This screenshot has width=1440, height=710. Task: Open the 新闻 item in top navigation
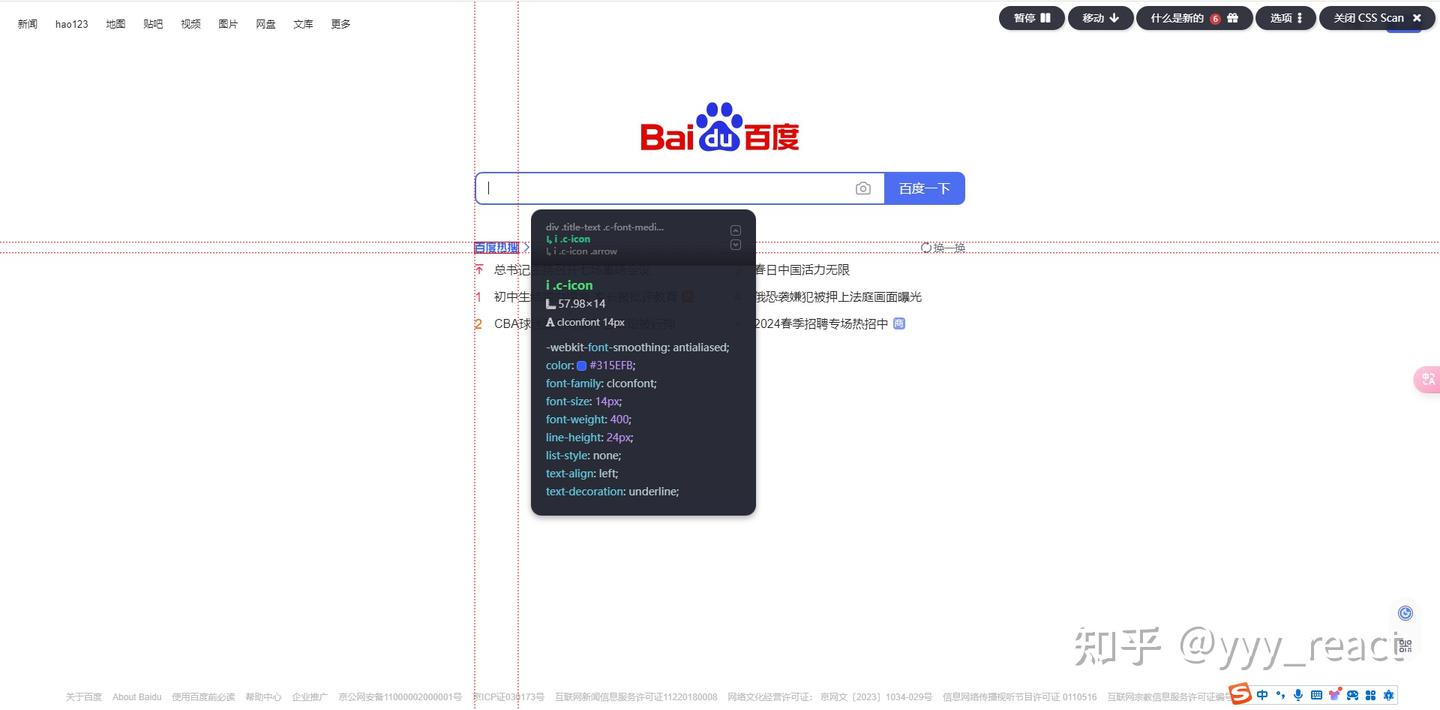click(27, 23)
